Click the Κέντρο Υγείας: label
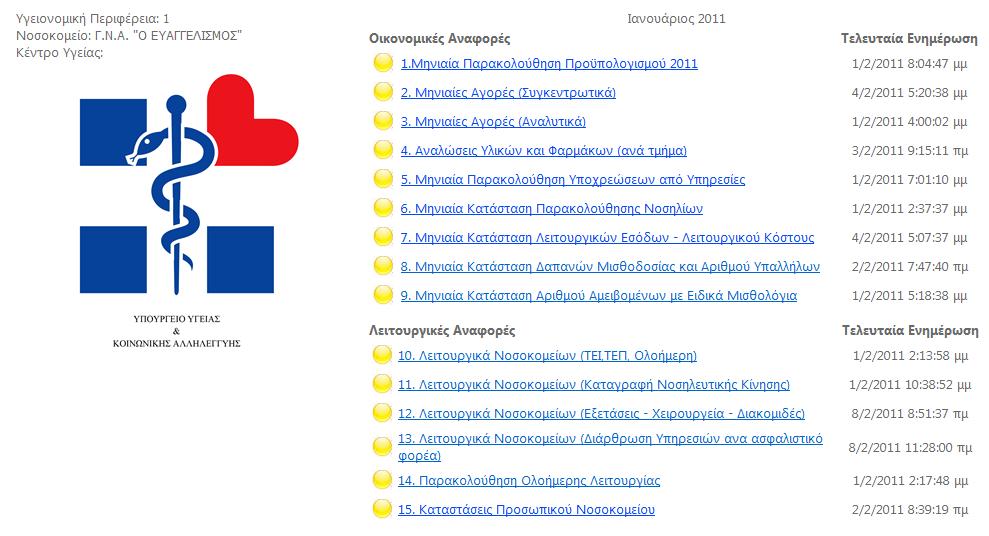989x536 pixels. [59, 52]
